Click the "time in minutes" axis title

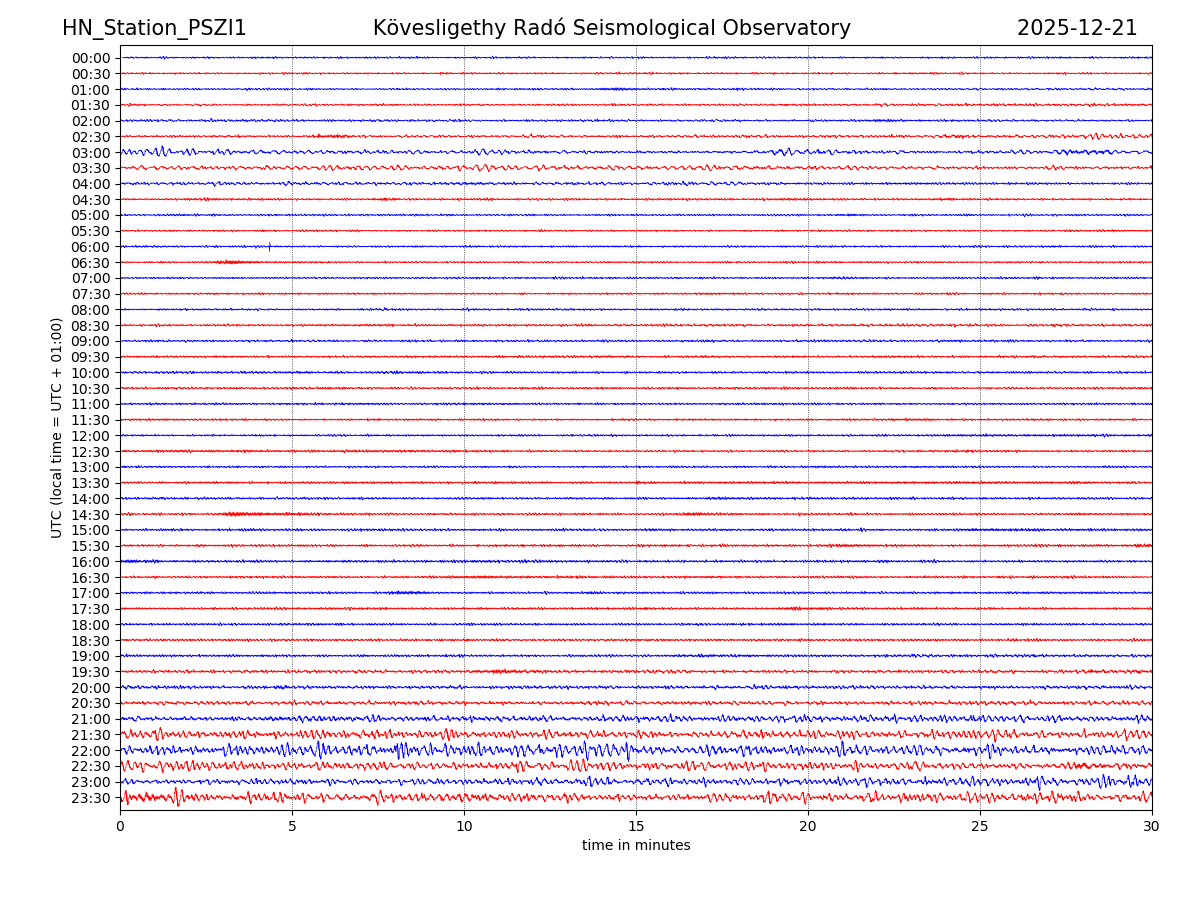[x=636, y=846]
